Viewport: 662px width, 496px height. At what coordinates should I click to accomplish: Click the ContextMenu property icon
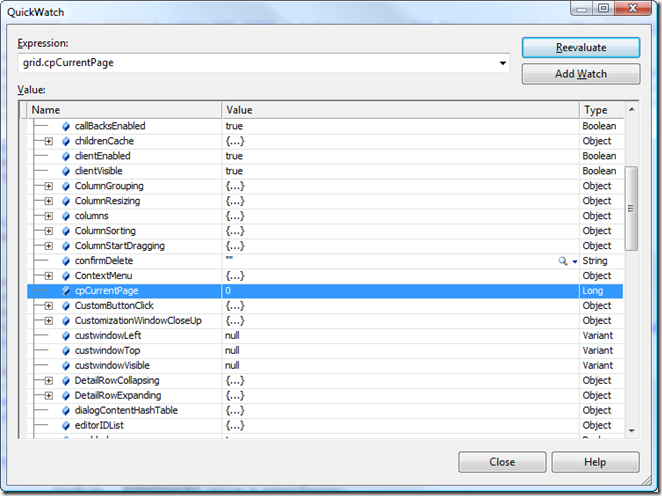pyautogui.click(x=66, y=276)
